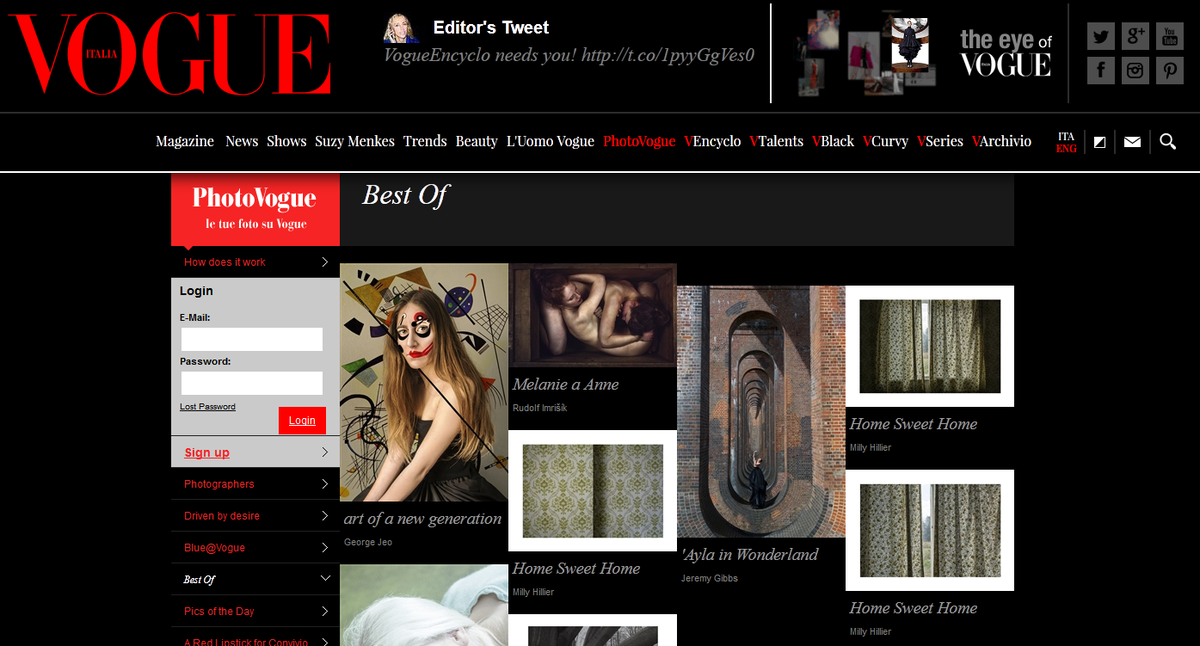The height and width of the screenshot is (646, 1200).
Task: Open VSeries menu item
Action: (940, 142)
